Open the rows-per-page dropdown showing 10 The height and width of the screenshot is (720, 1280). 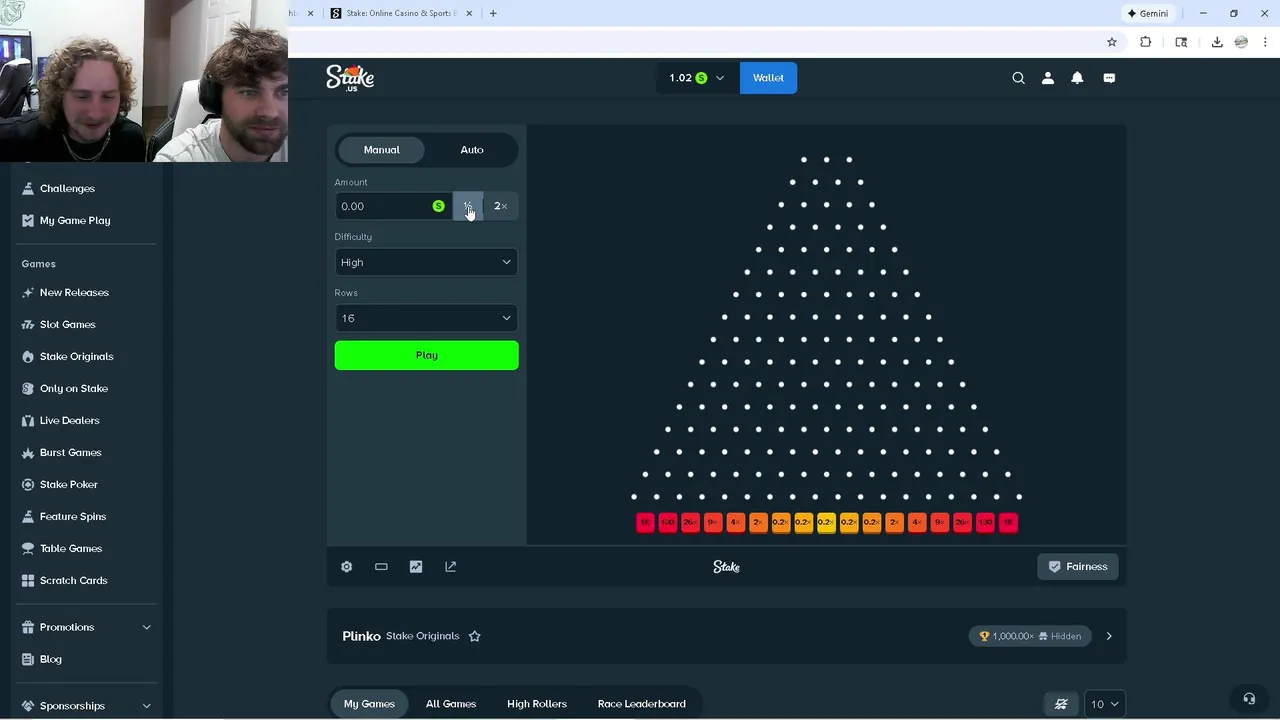(x=1104, y=704)
